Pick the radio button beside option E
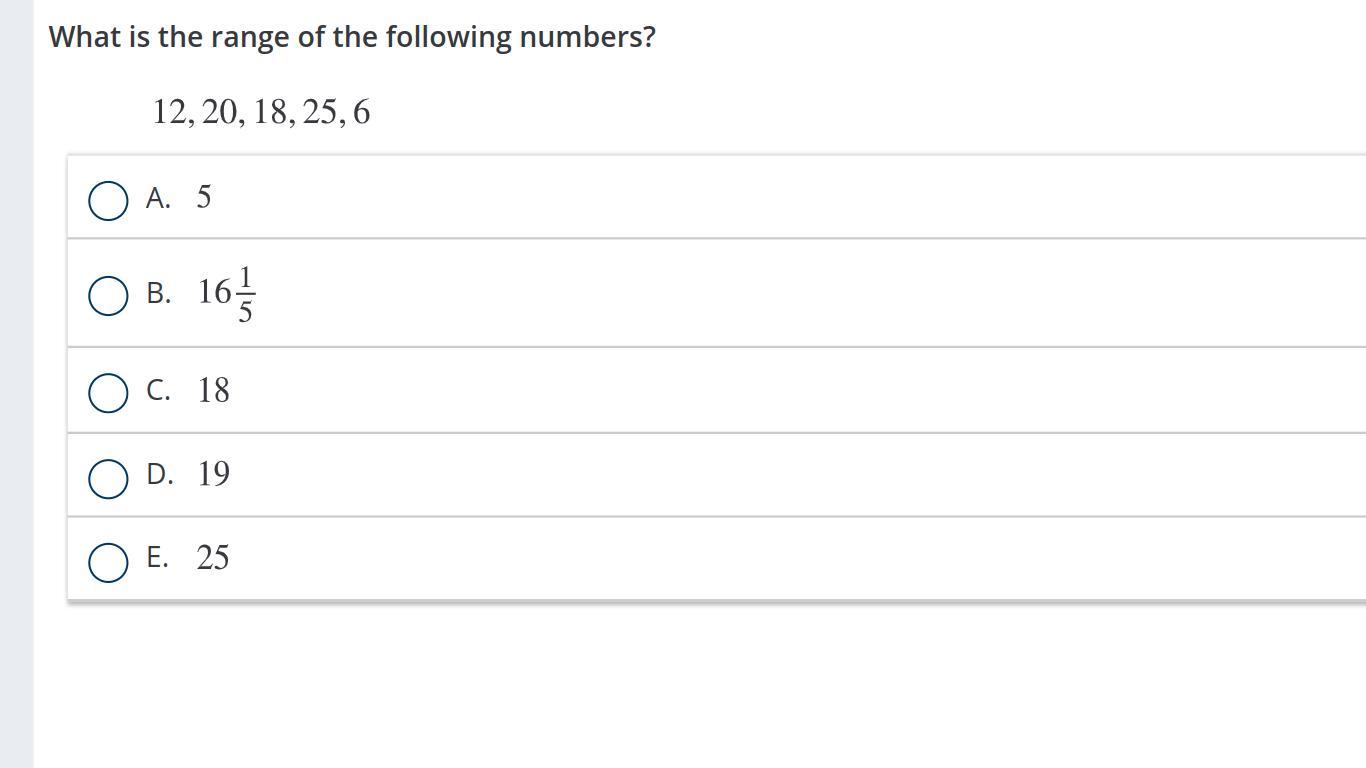This screenshot has height=768, width=1366. [x=108, y=562]
